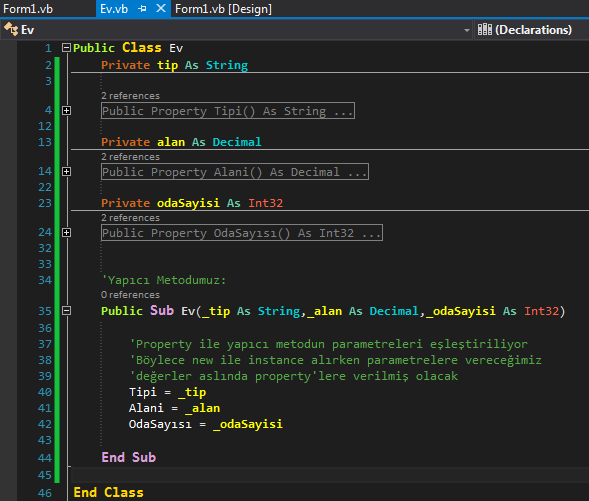Place cursor on empty line 45
The width and height of the screenshot is (589, 501).
pos(330,475)
